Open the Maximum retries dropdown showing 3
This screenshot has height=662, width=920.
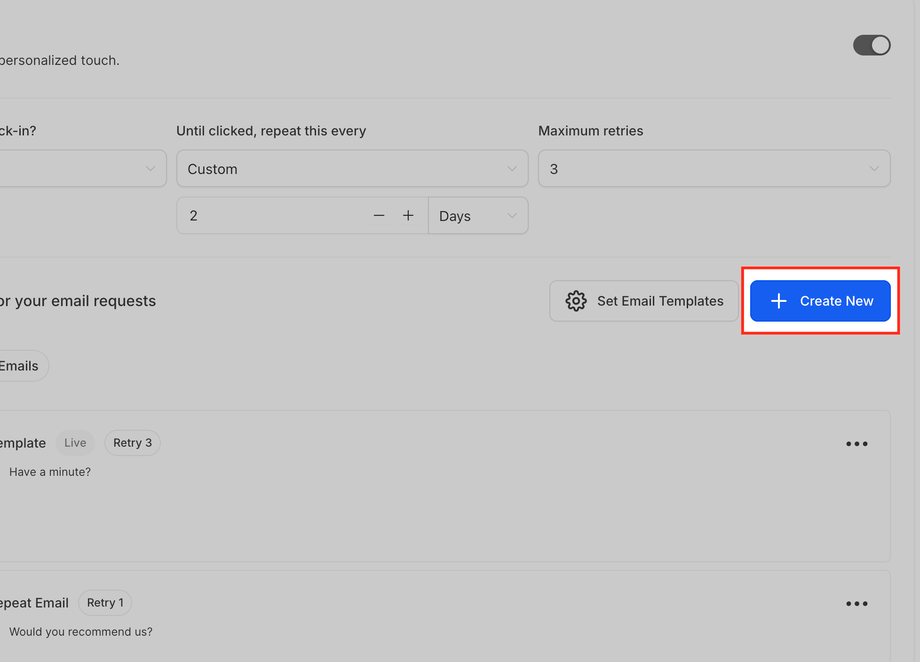714,169
